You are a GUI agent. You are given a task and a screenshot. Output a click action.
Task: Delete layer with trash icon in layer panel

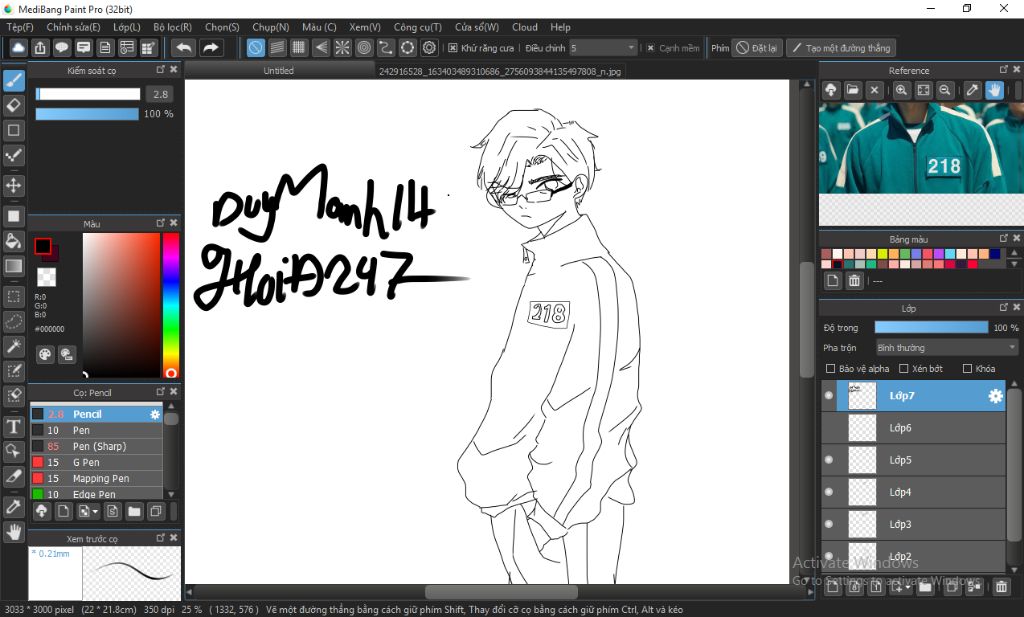(1001, 586)
